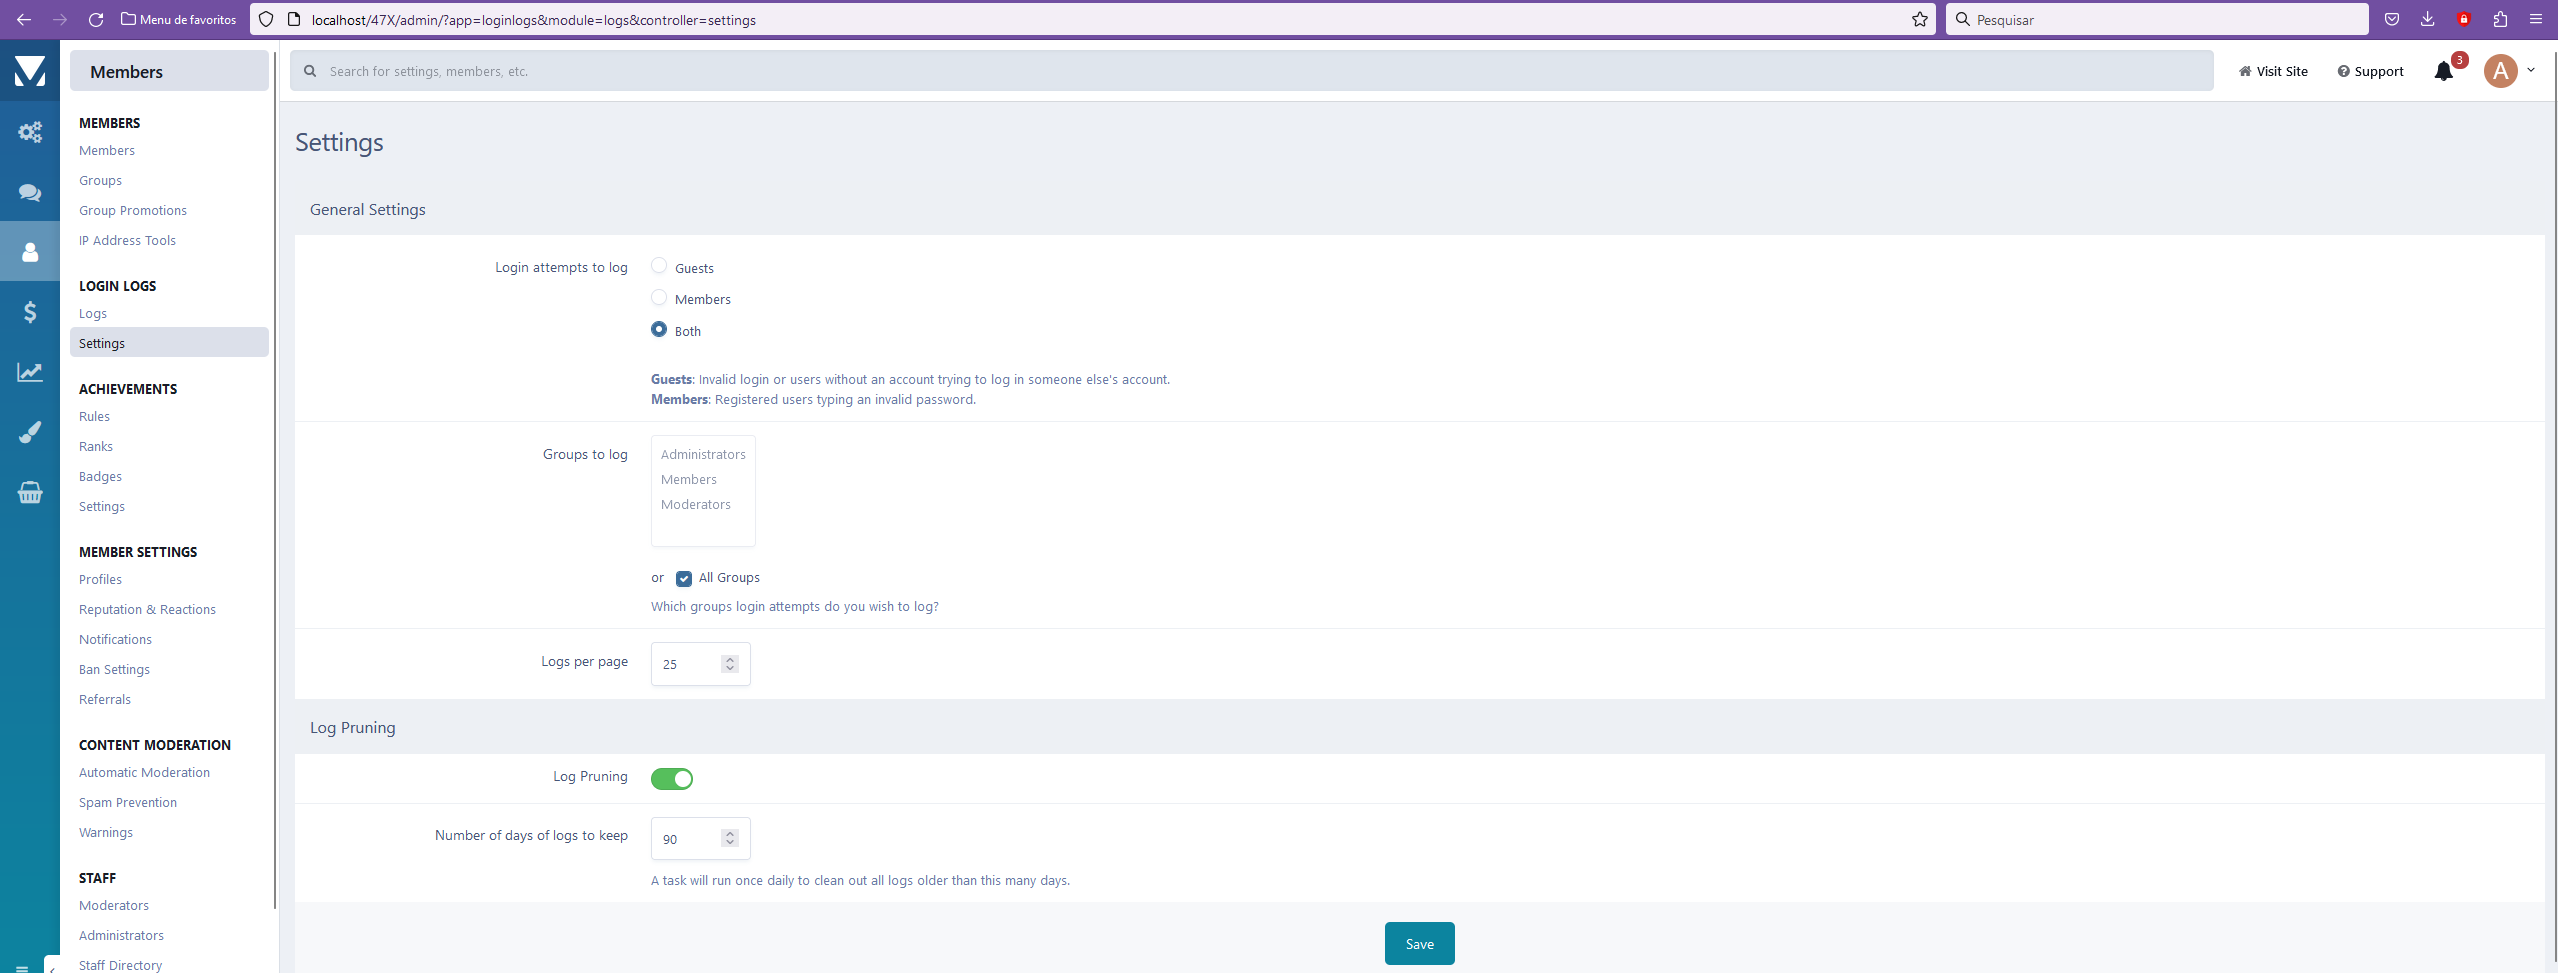Open the Firefox application menu
This screenshot has width=2558, height=973.
[2536, 19]
